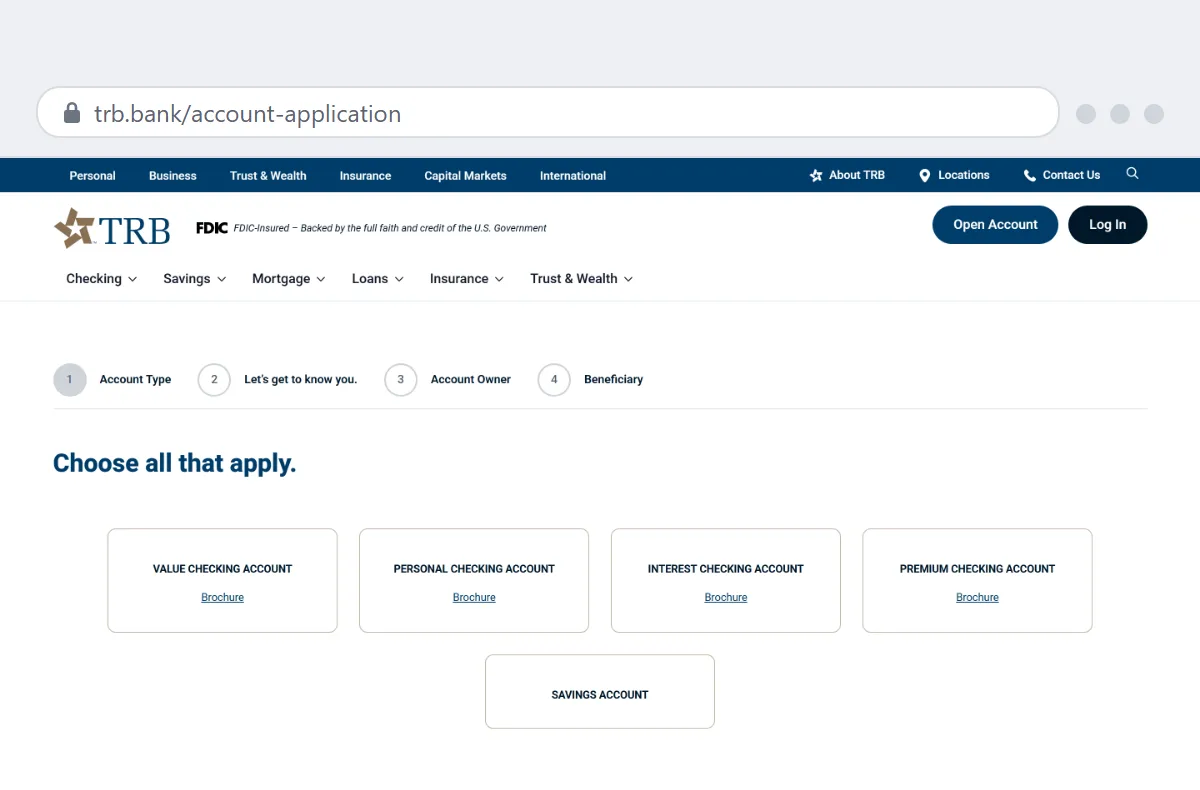The height and width of the screenshot is (790, 1200).
Task: Open Insurance in the top bar
Action: (x=365, y=175)
